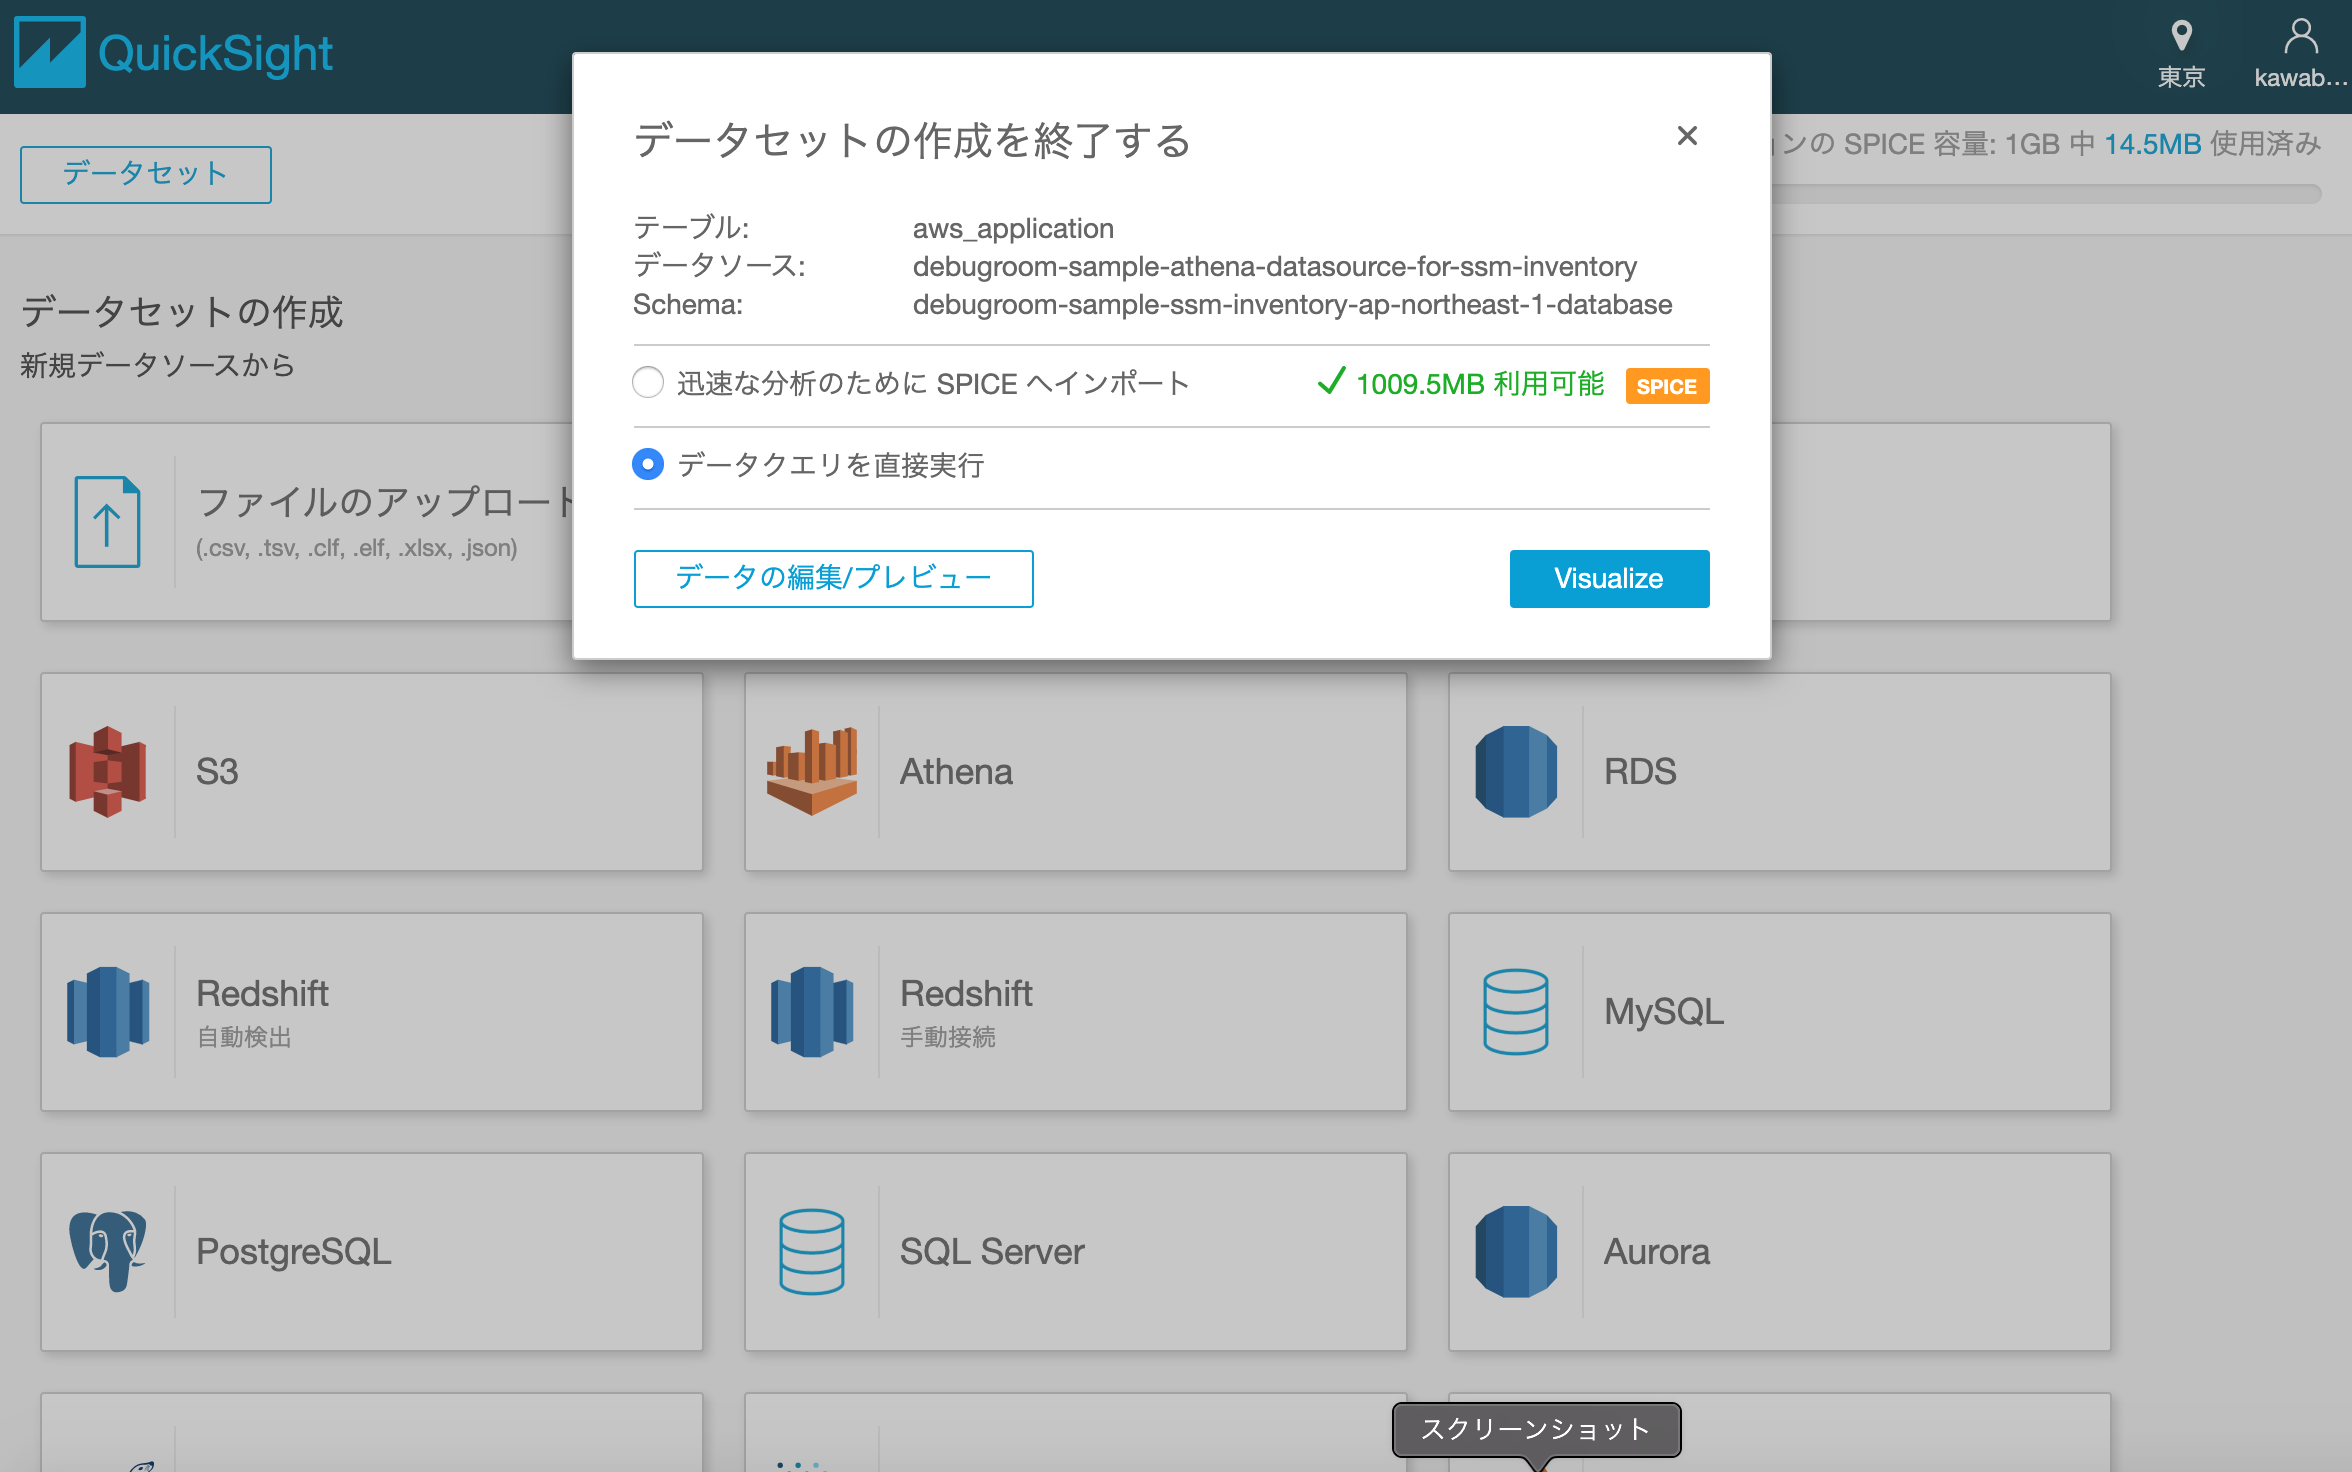Select the SQL Server data source label
Viewport: 2352px width, 1472px height.
point(992,1252)
